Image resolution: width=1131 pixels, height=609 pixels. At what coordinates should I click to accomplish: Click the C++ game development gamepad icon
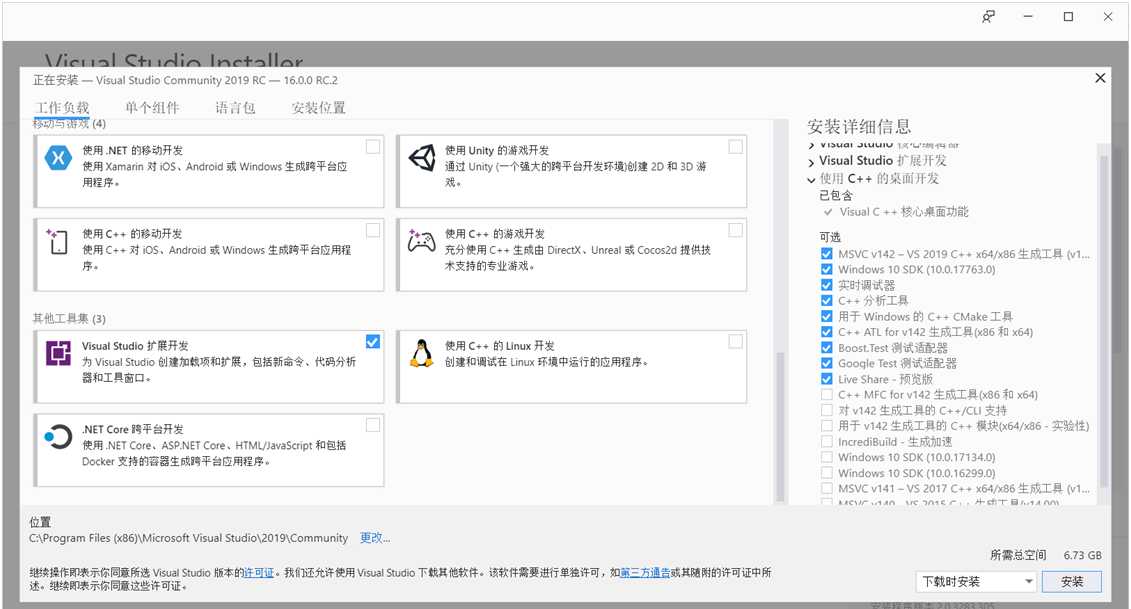coord(422,241)
